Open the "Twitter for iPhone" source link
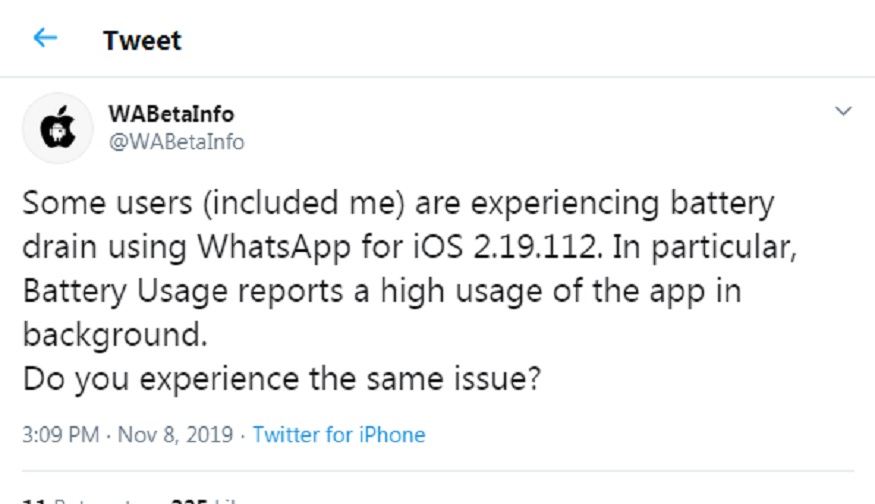This screenshot has width=875, height=504. pyautogui.click(x=339, y=435)
